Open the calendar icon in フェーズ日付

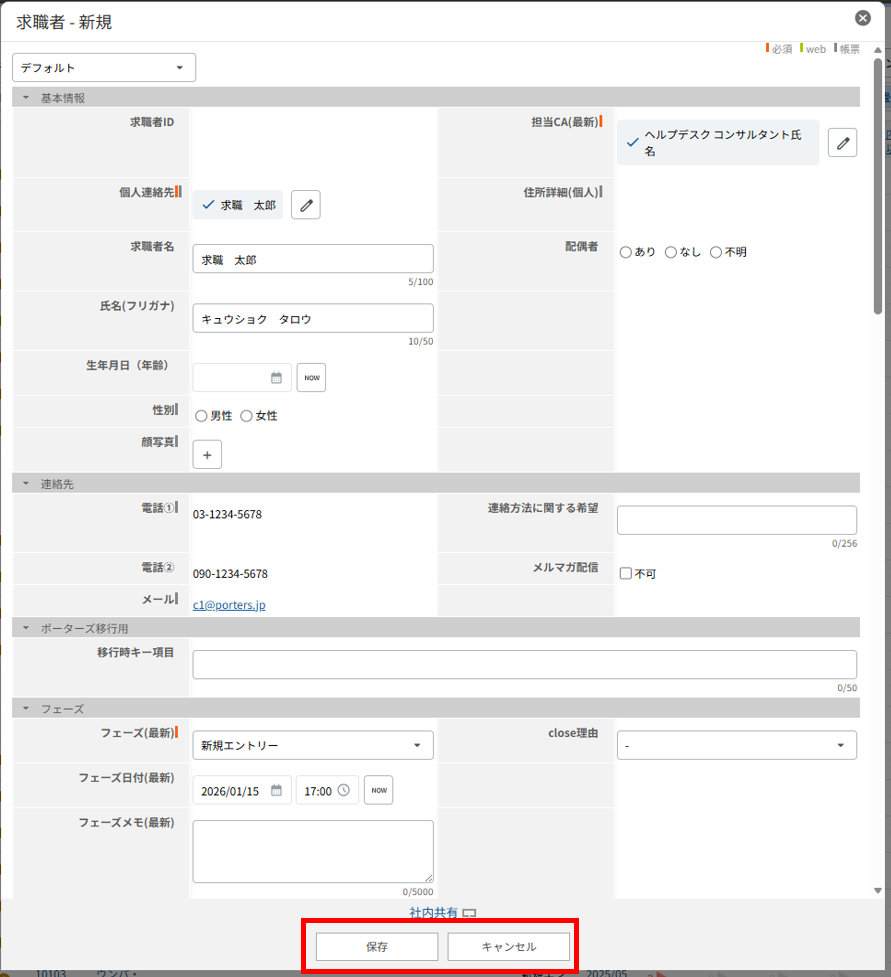point(276,790)
